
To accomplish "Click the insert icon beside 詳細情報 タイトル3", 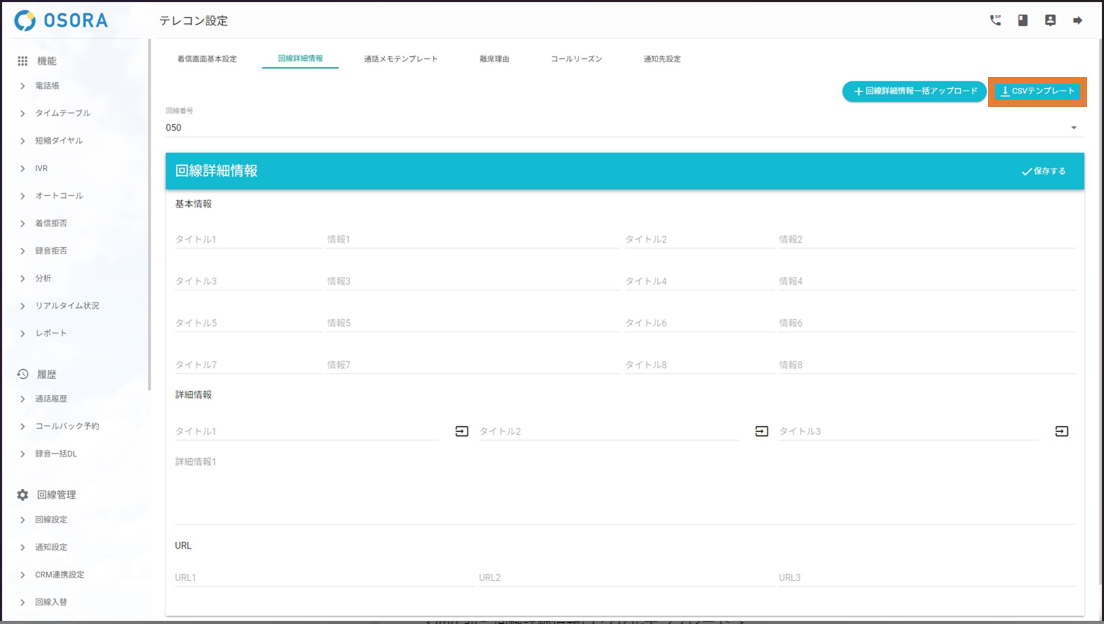I will click(x=1062, y=431).
